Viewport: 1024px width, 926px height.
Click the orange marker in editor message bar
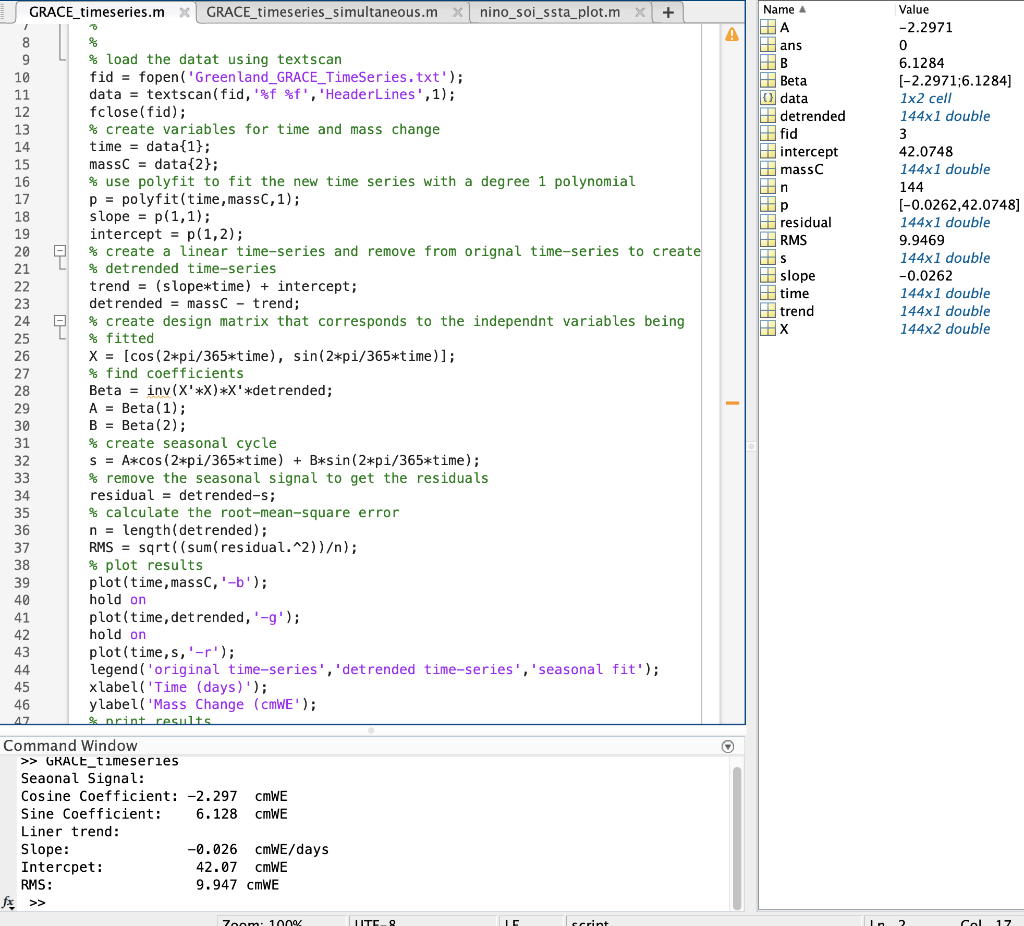731,404
